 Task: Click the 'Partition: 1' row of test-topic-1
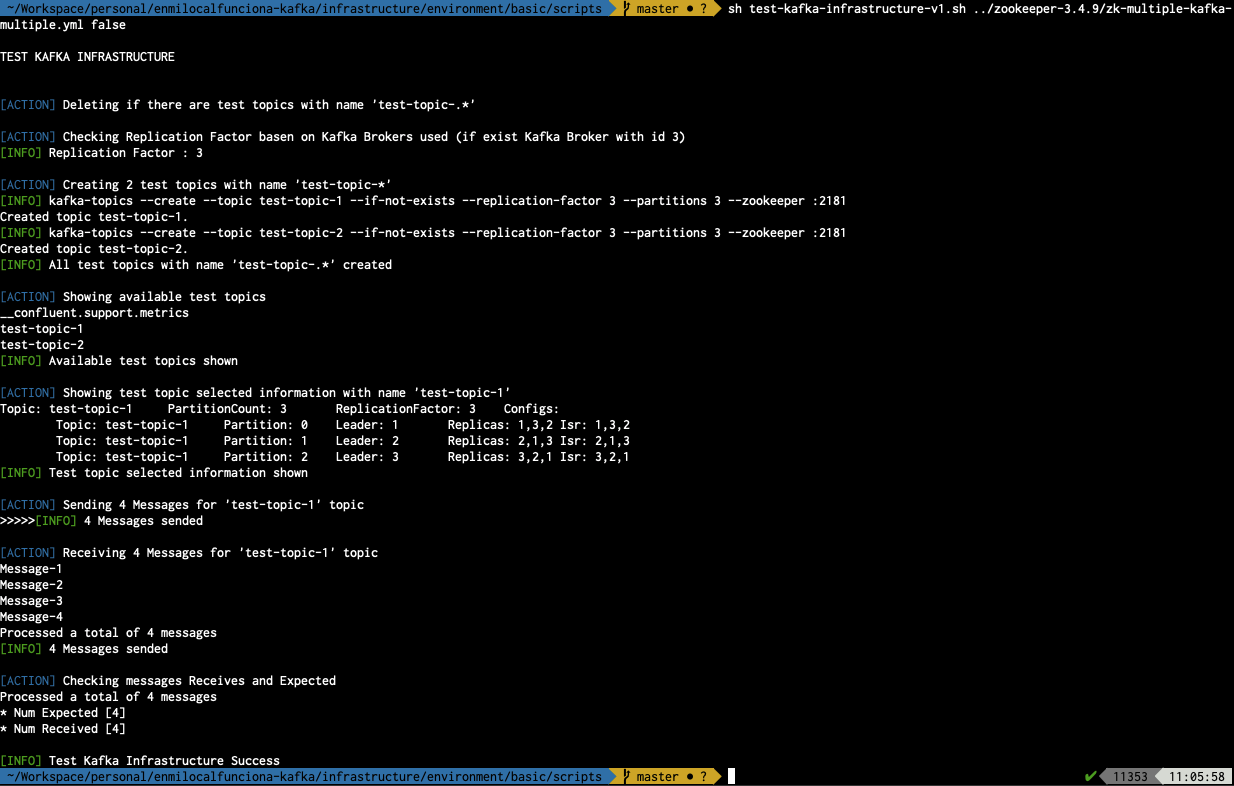click(343, 441)
